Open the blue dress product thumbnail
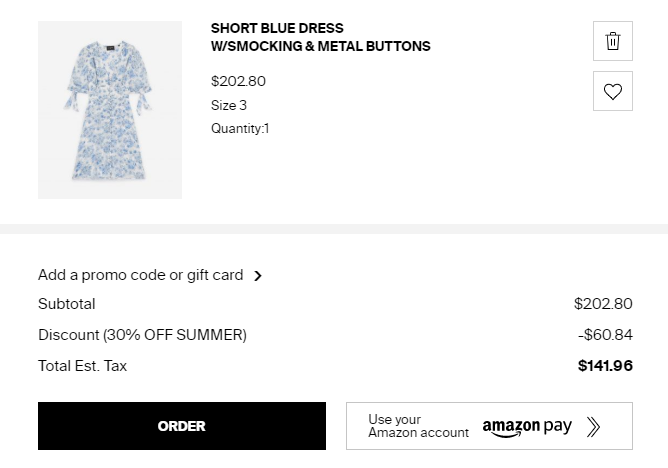This screenshot has width=668, height=468. [110, 110]
